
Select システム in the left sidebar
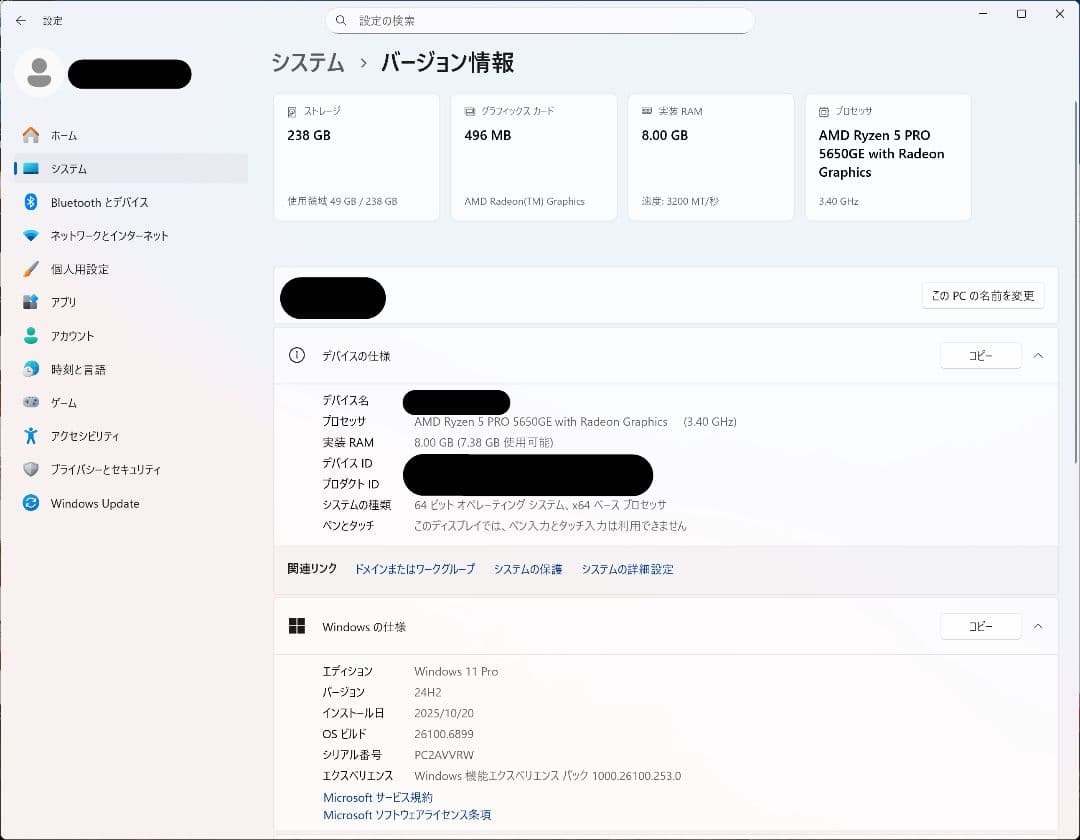(x=70, y=168)
